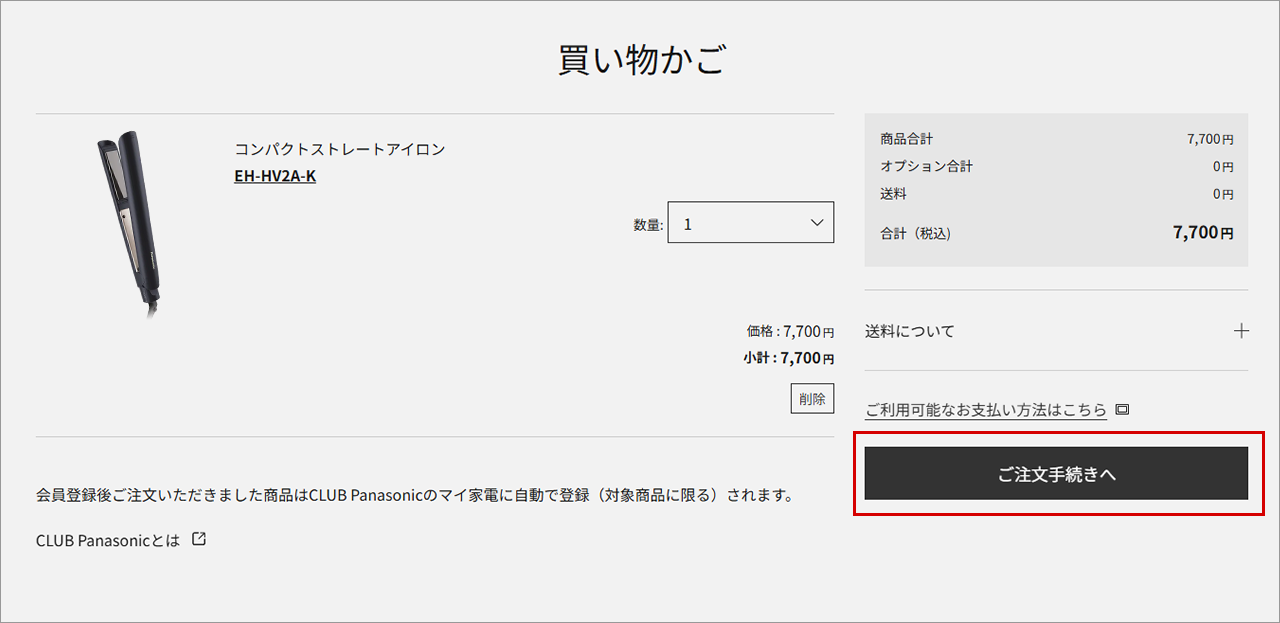Click the 小計 subtotal price text
The height and width of the screenshot is (623, 1280).
(x=788, y=358)
